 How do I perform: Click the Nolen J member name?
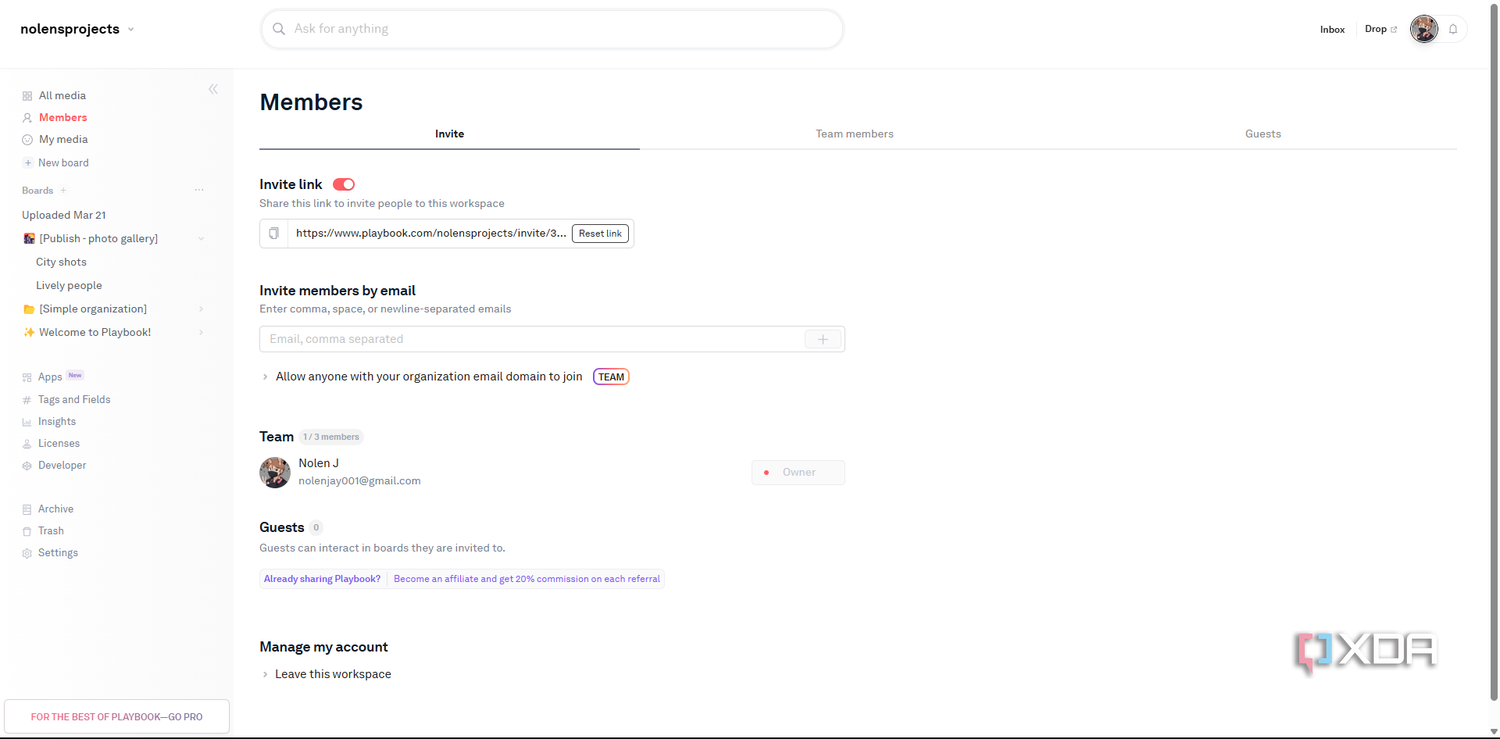(x=318, y=463)
